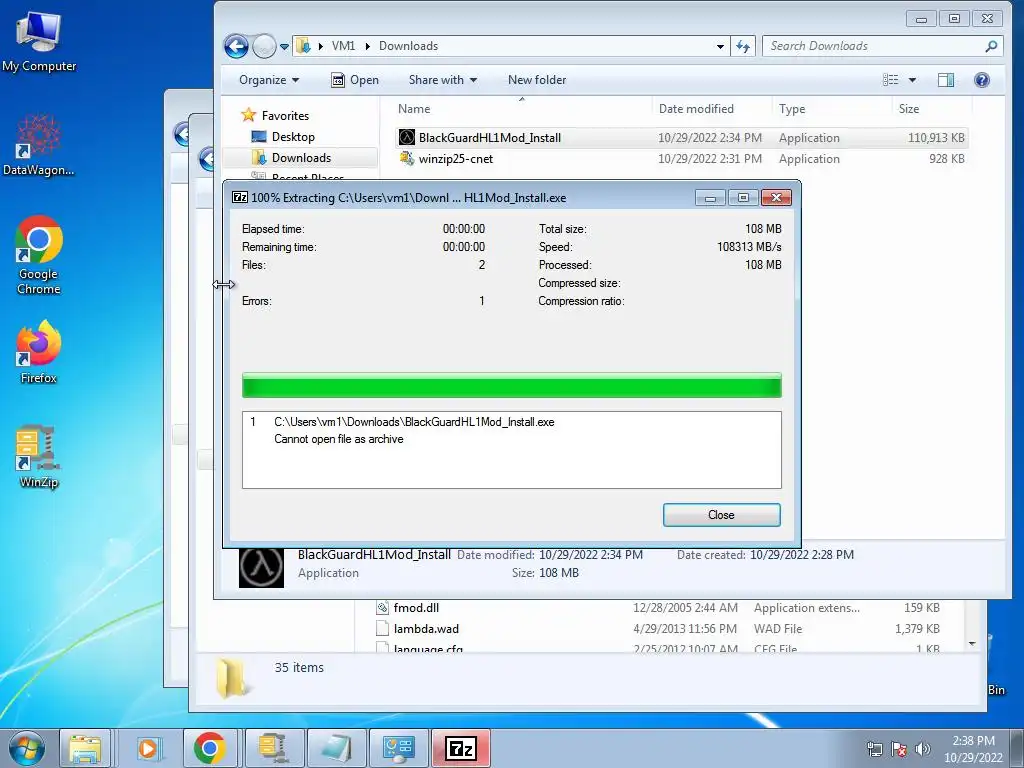Click the search magnifier icon

(x=991, y=46)
